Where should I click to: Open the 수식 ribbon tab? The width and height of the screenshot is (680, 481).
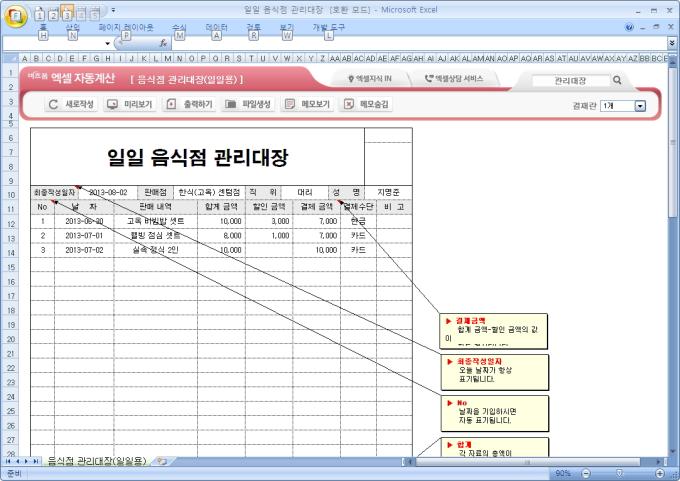179,27
